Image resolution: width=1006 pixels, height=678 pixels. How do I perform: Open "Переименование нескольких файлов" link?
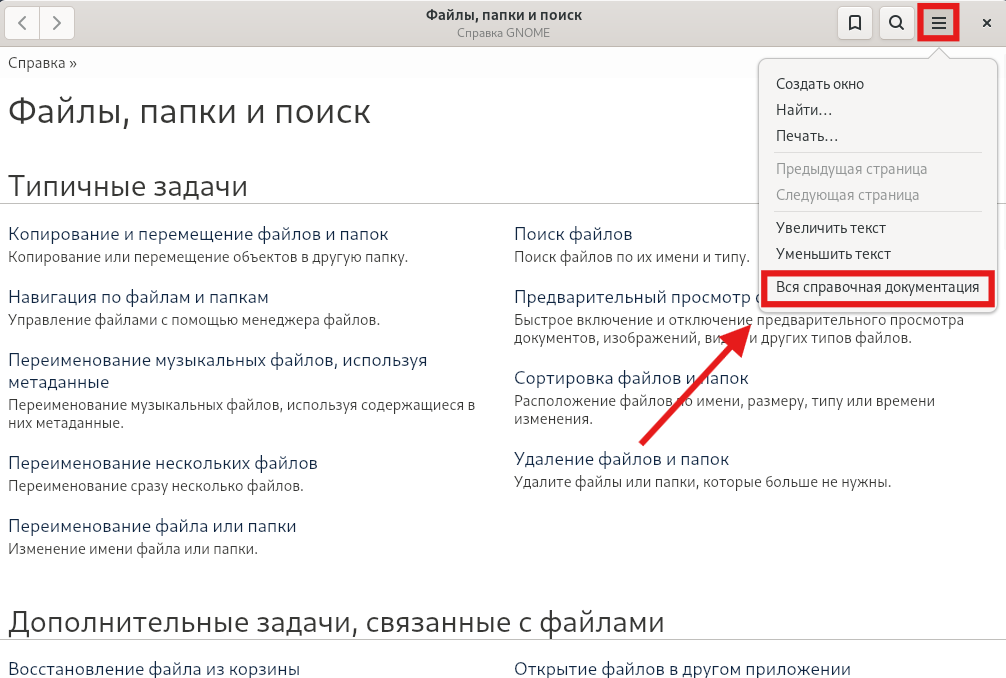point(163,463)
